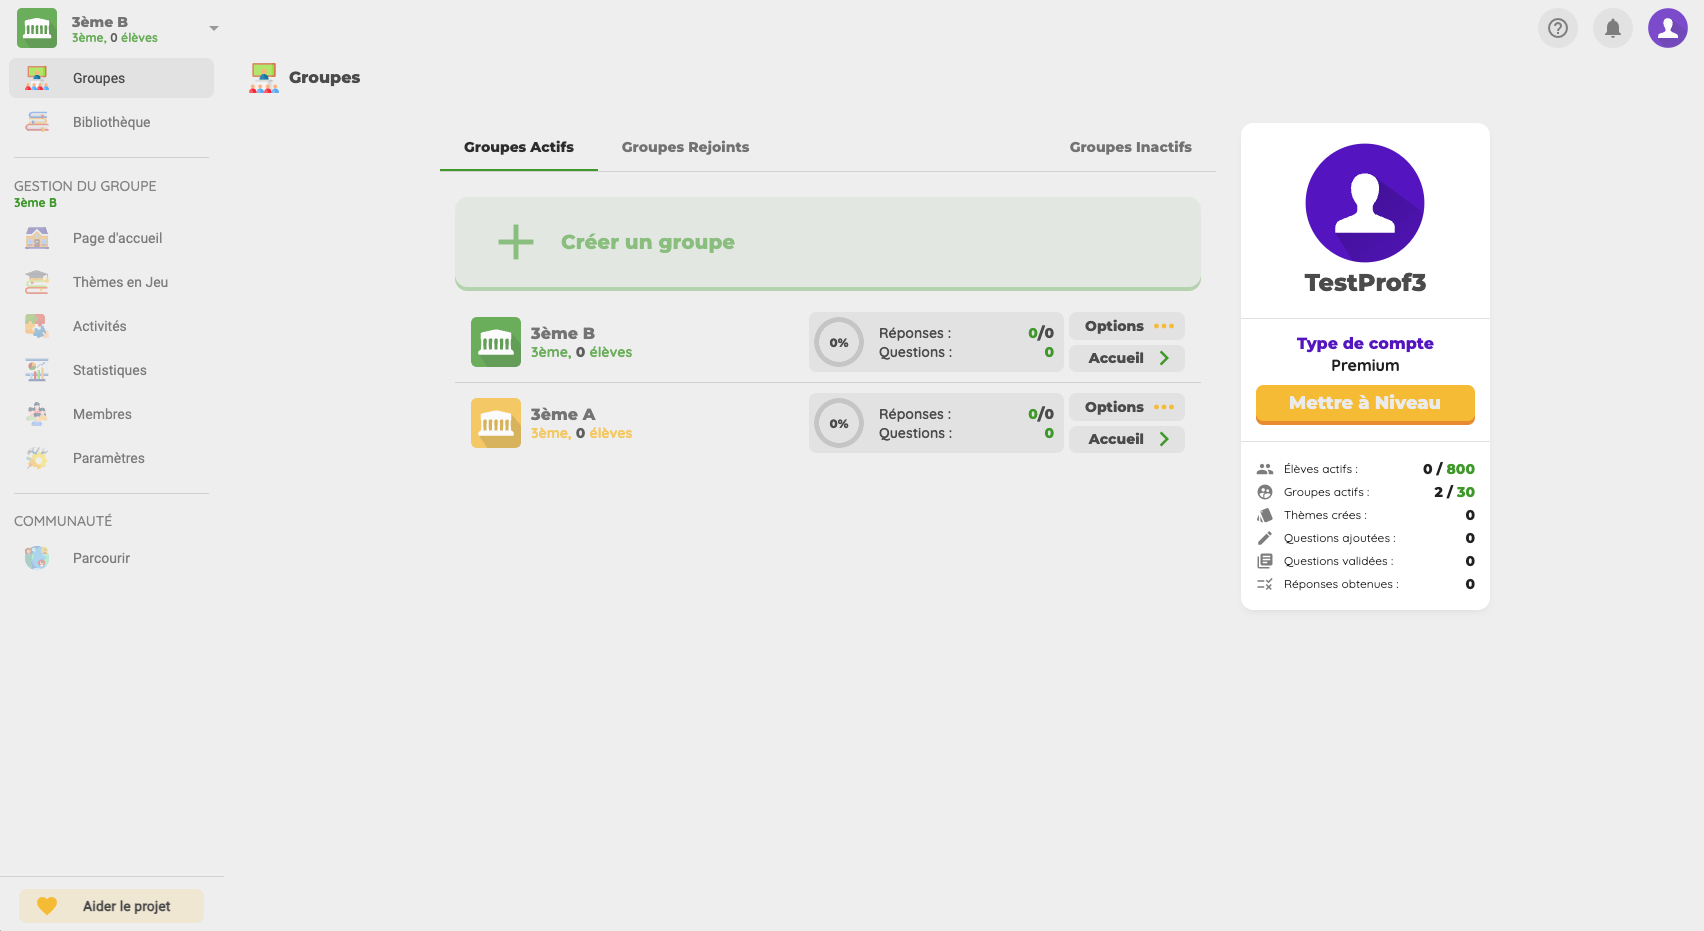Viewport: 1704px width, 931px height.
Task: Open Paramètres in the sidebar
Action: [108, 458]
